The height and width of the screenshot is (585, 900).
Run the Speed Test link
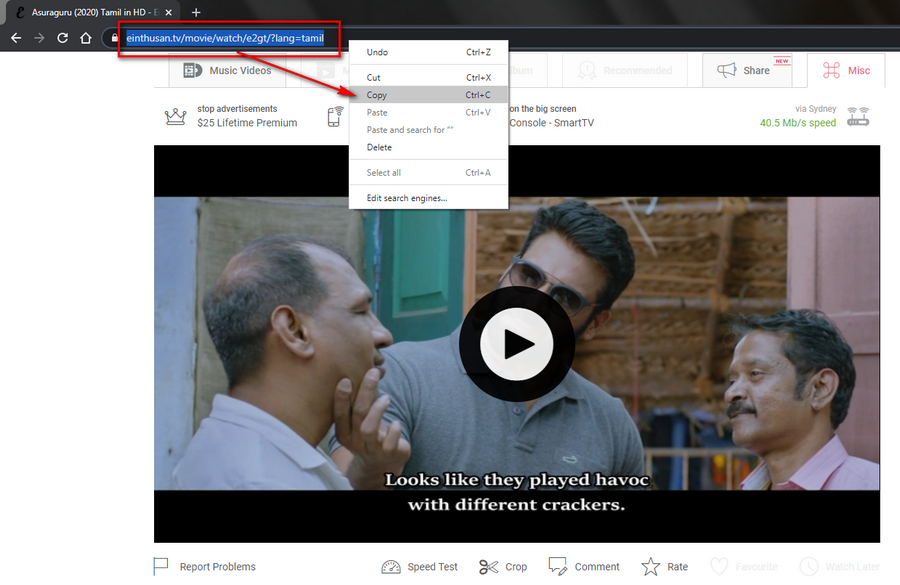point(432,567)
